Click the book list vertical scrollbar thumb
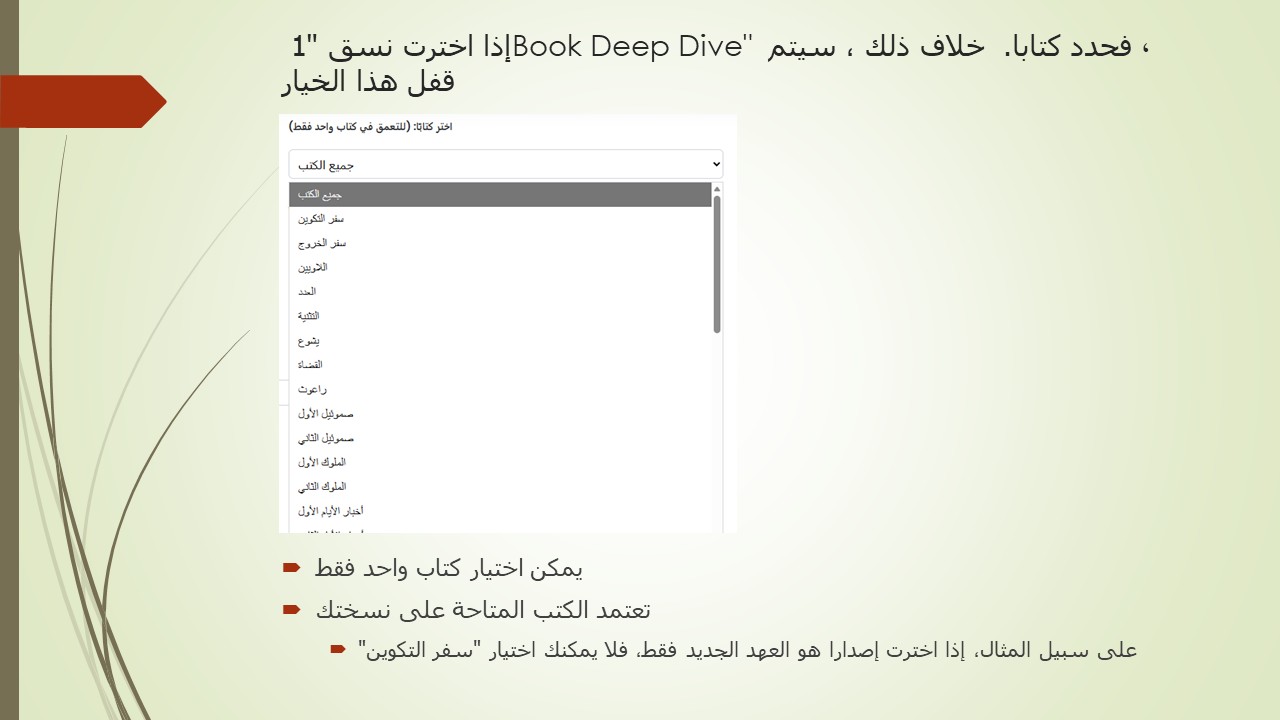Screen dimensions: 1280x720 click(x=717, y=265)
